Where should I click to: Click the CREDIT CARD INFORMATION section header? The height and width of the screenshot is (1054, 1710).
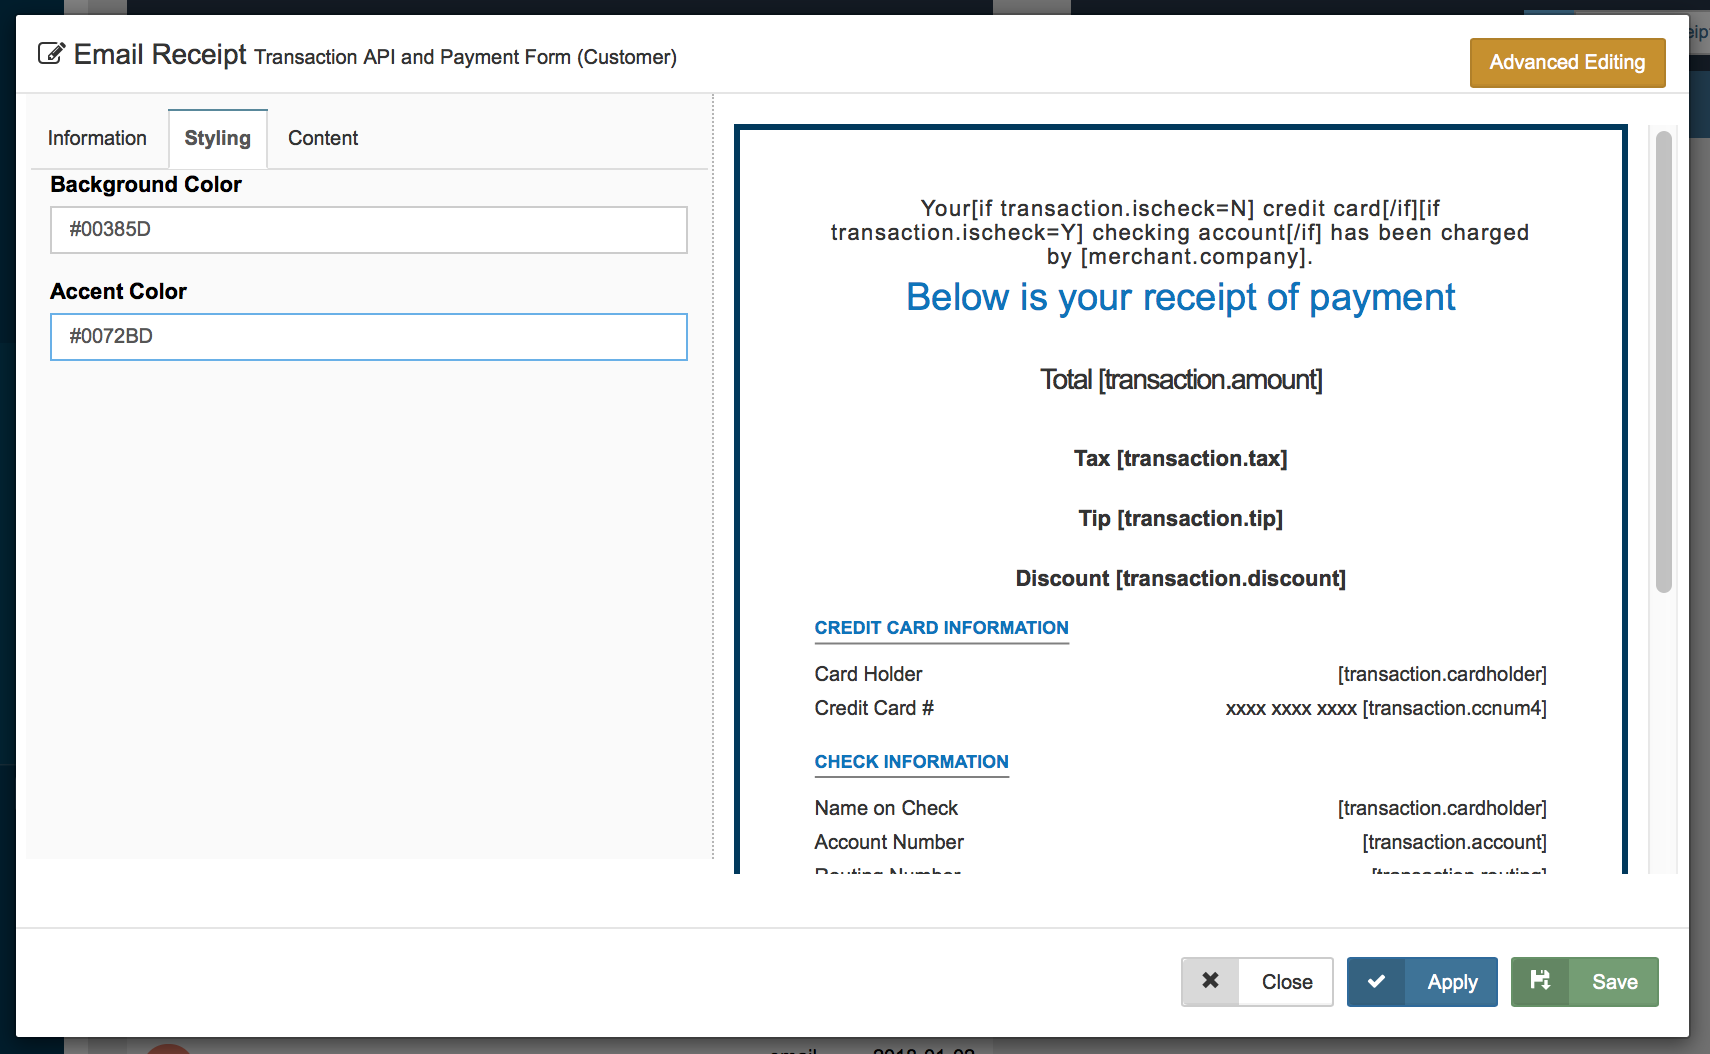coord(941,628)
